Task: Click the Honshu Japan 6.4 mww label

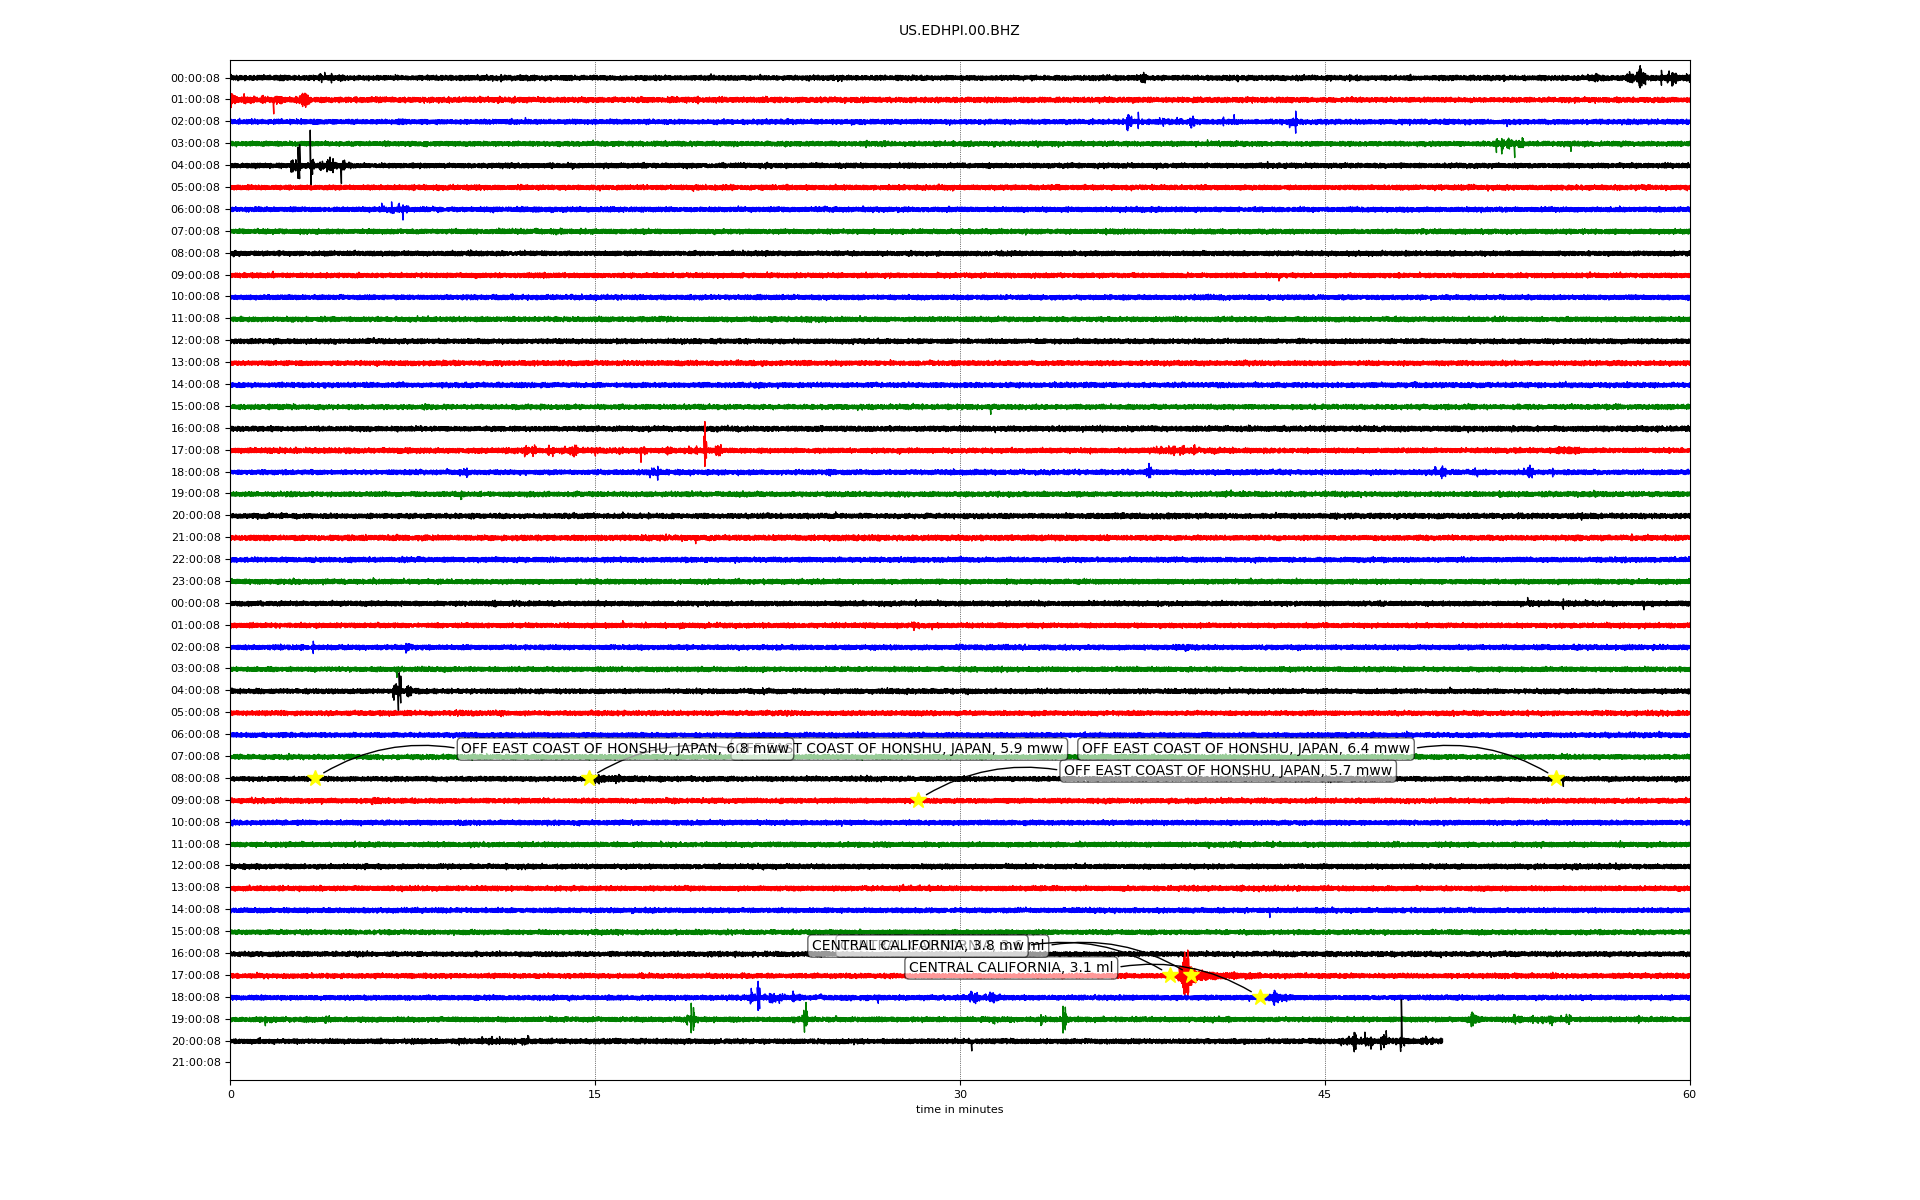Action: pyautogui.click(x=1245, y=748)
